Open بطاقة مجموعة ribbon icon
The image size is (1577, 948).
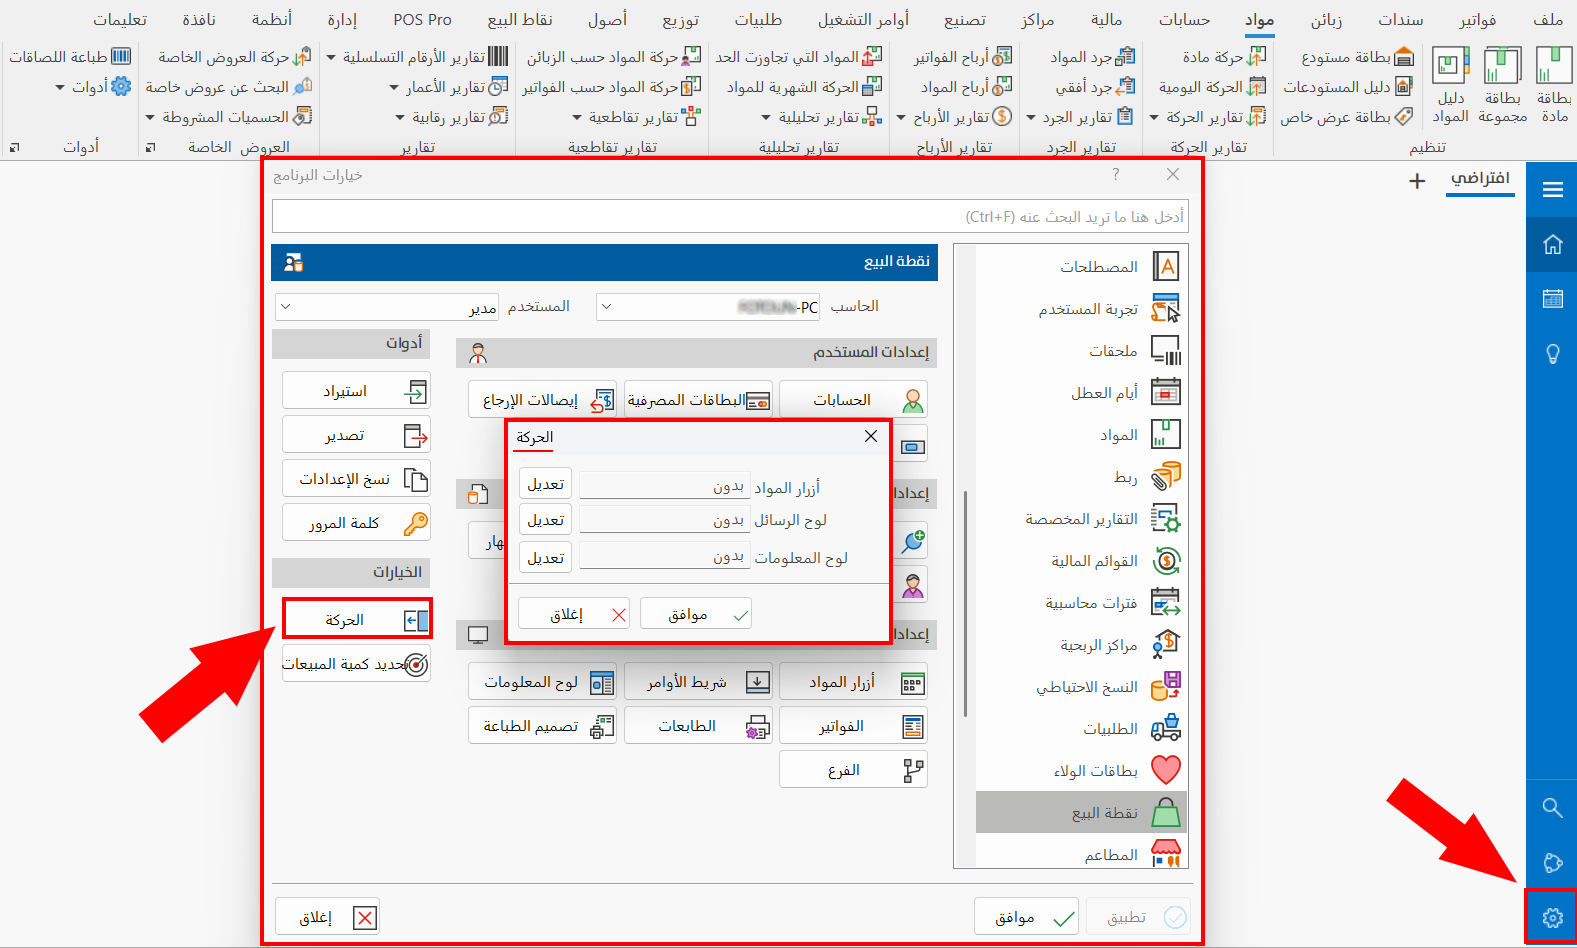1502,85
